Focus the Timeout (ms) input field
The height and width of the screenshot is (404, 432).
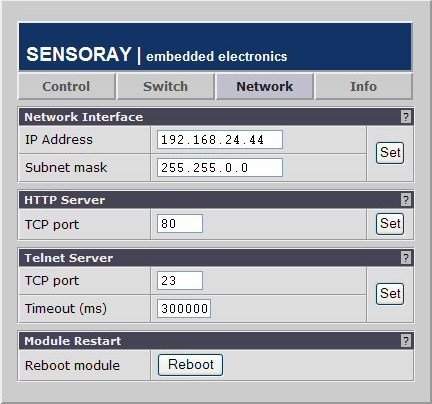point(184,309)
